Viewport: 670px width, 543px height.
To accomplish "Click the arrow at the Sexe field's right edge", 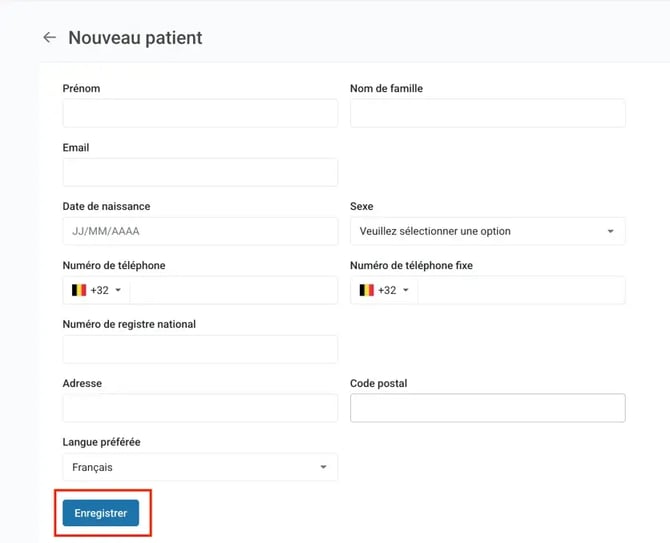I will tap(610, 232).
